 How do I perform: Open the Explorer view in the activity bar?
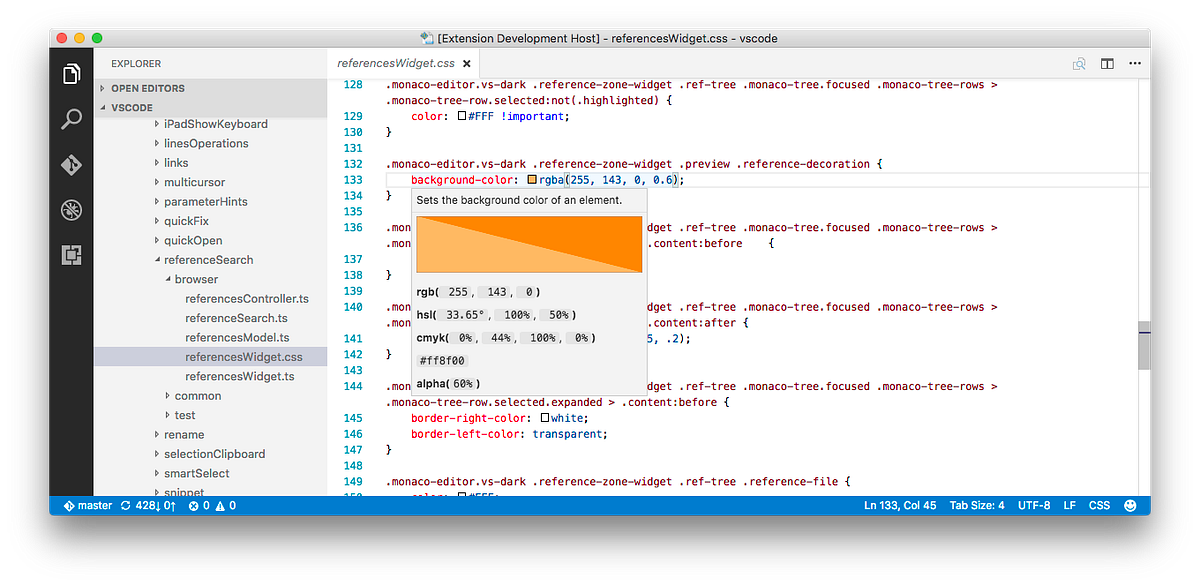pos(71,73)
